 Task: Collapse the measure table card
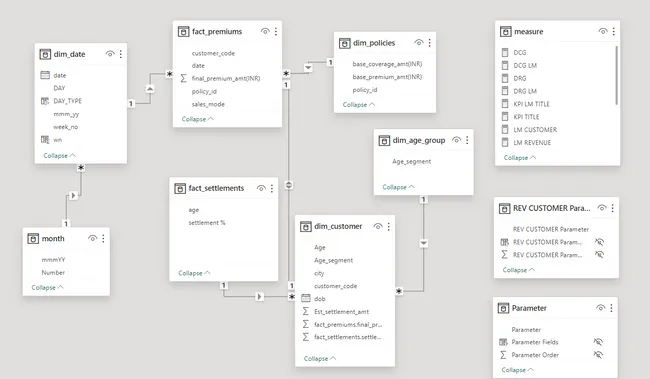pyautogui.click(x=520, y=158)
